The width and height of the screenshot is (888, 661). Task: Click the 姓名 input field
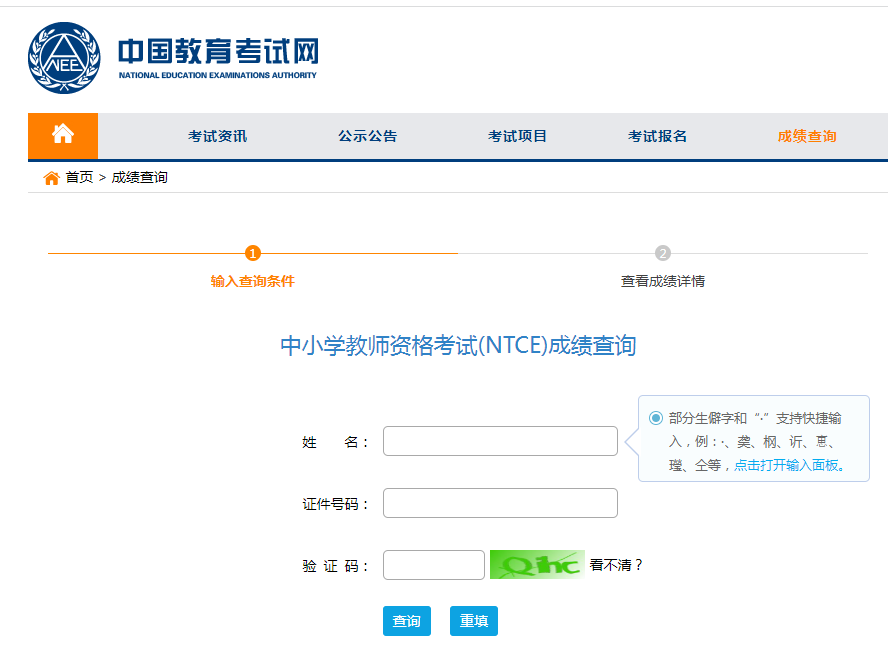pos(500,441)
